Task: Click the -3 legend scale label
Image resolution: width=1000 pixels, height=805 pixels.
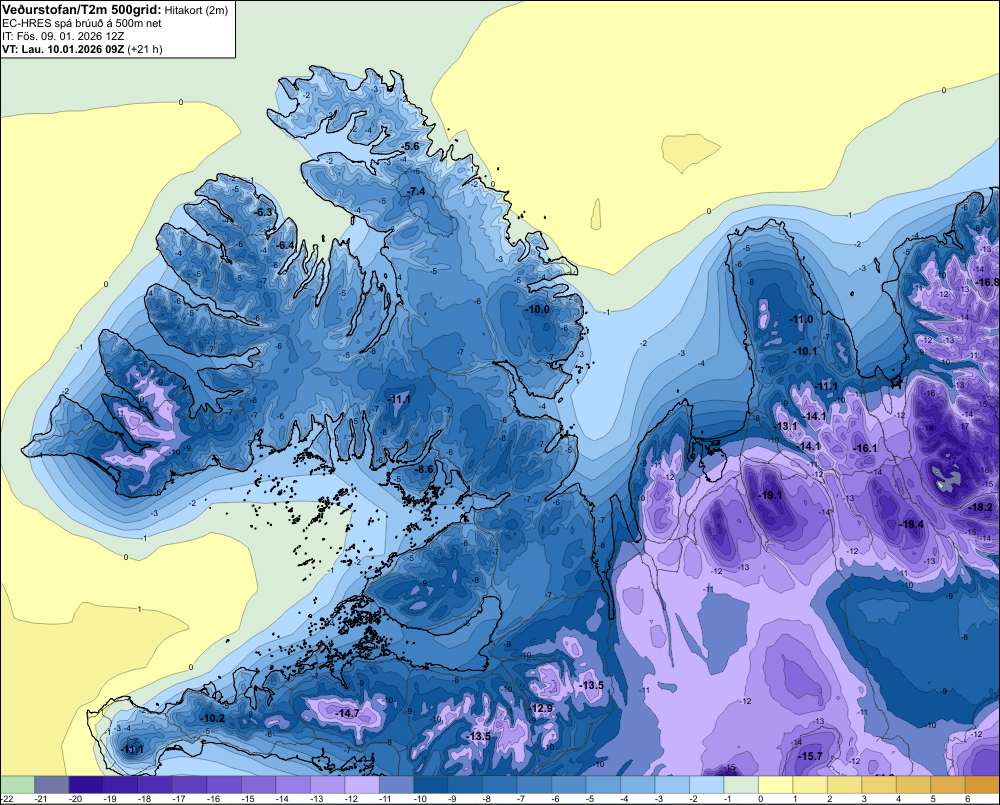Action: (x=658, y=799)
